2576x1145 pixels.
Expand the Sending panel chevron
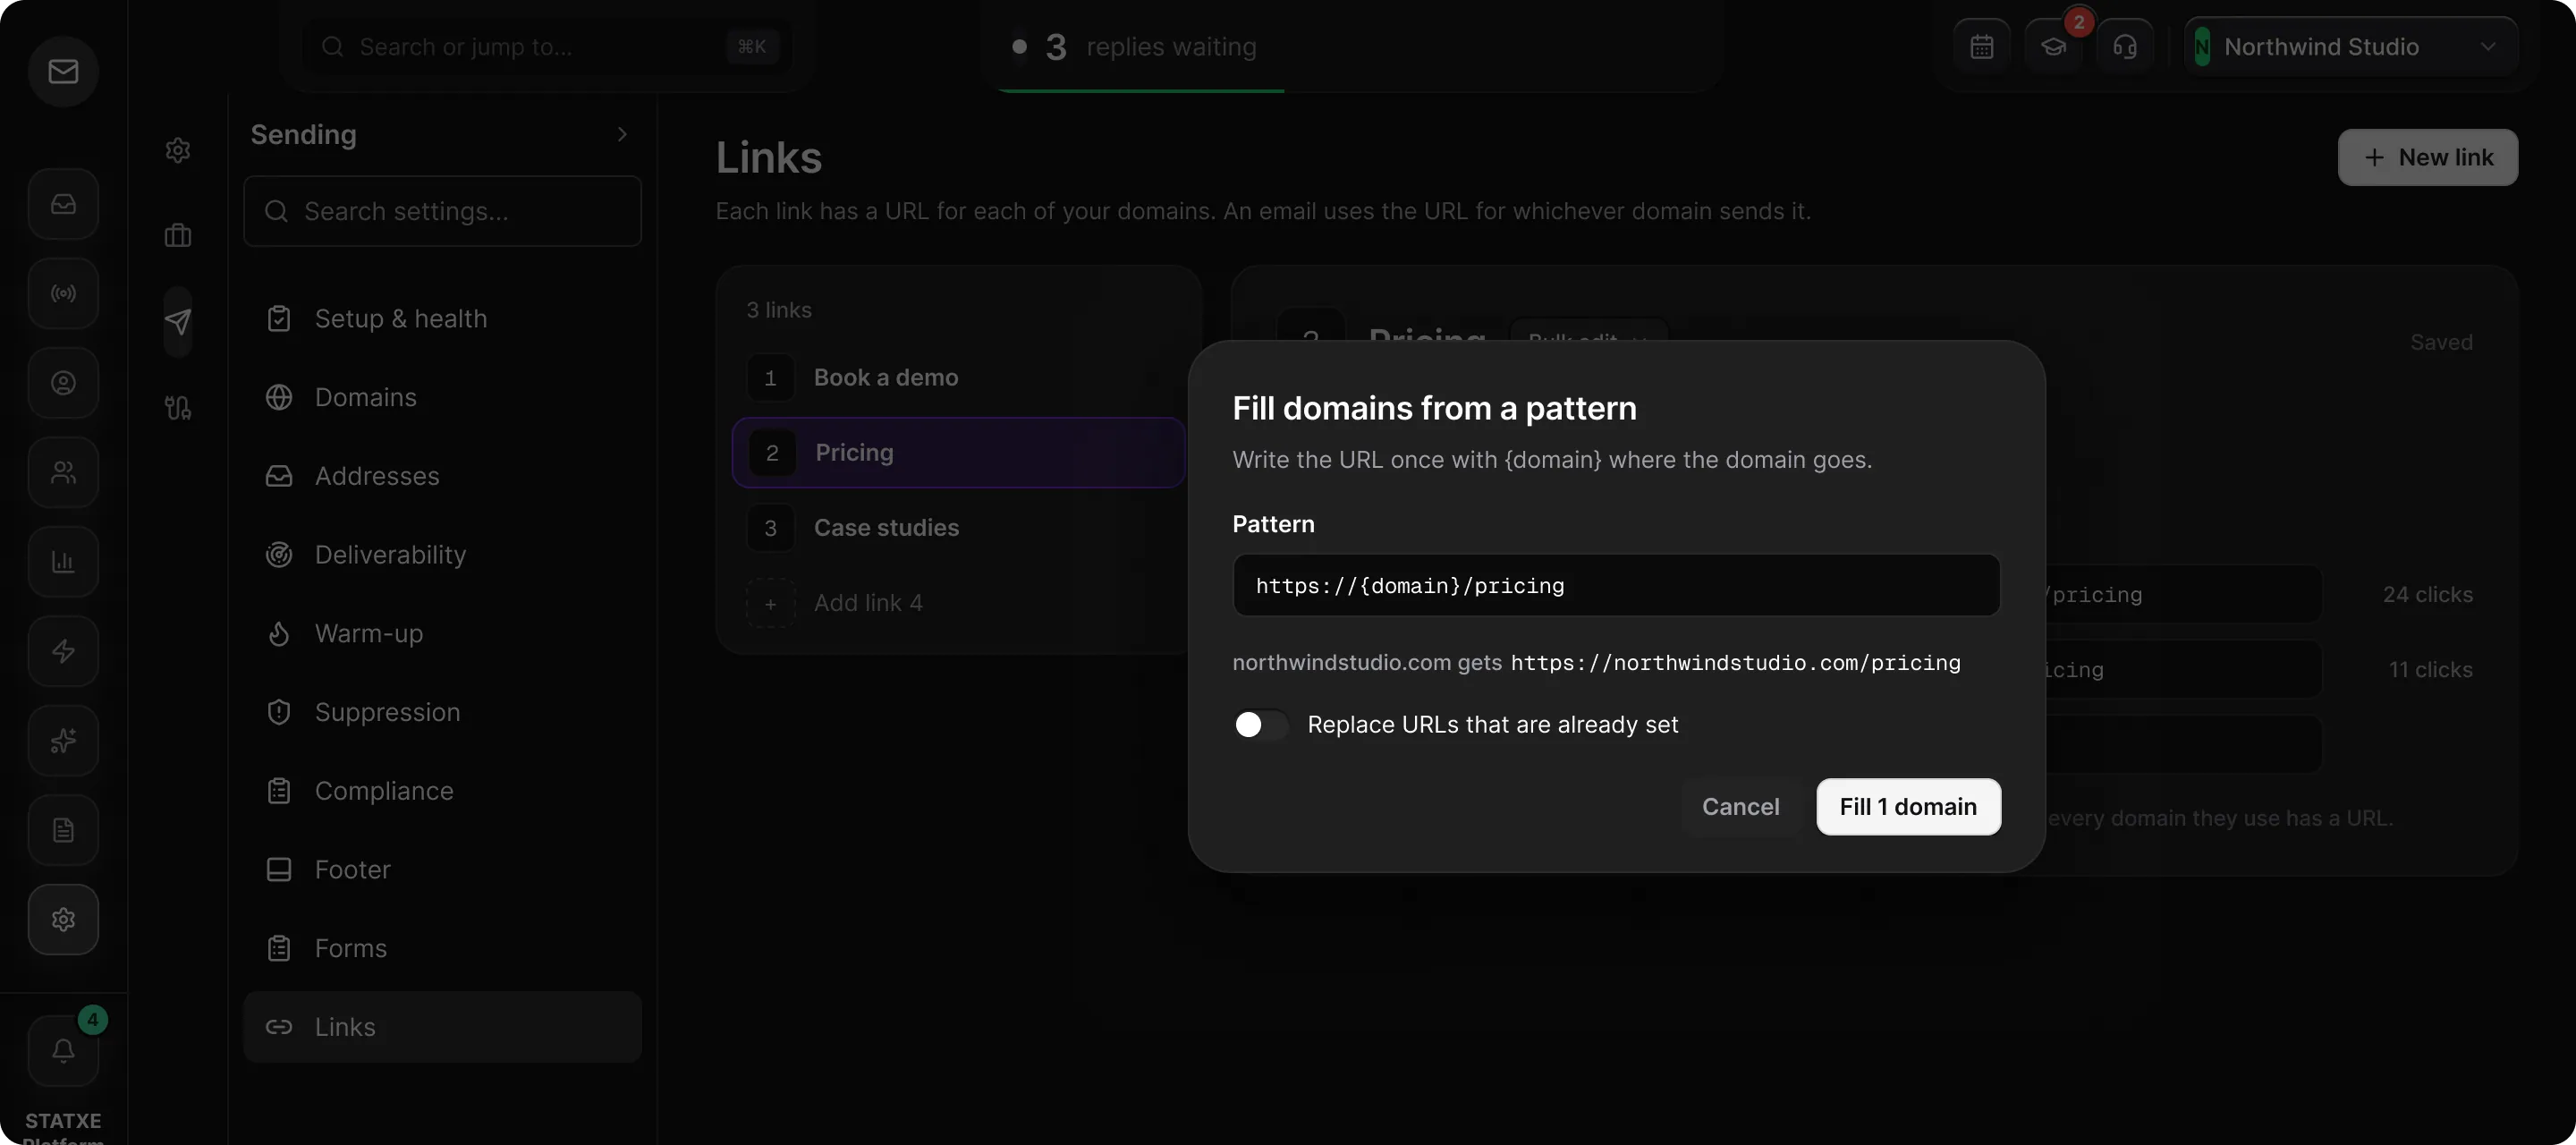622,134
